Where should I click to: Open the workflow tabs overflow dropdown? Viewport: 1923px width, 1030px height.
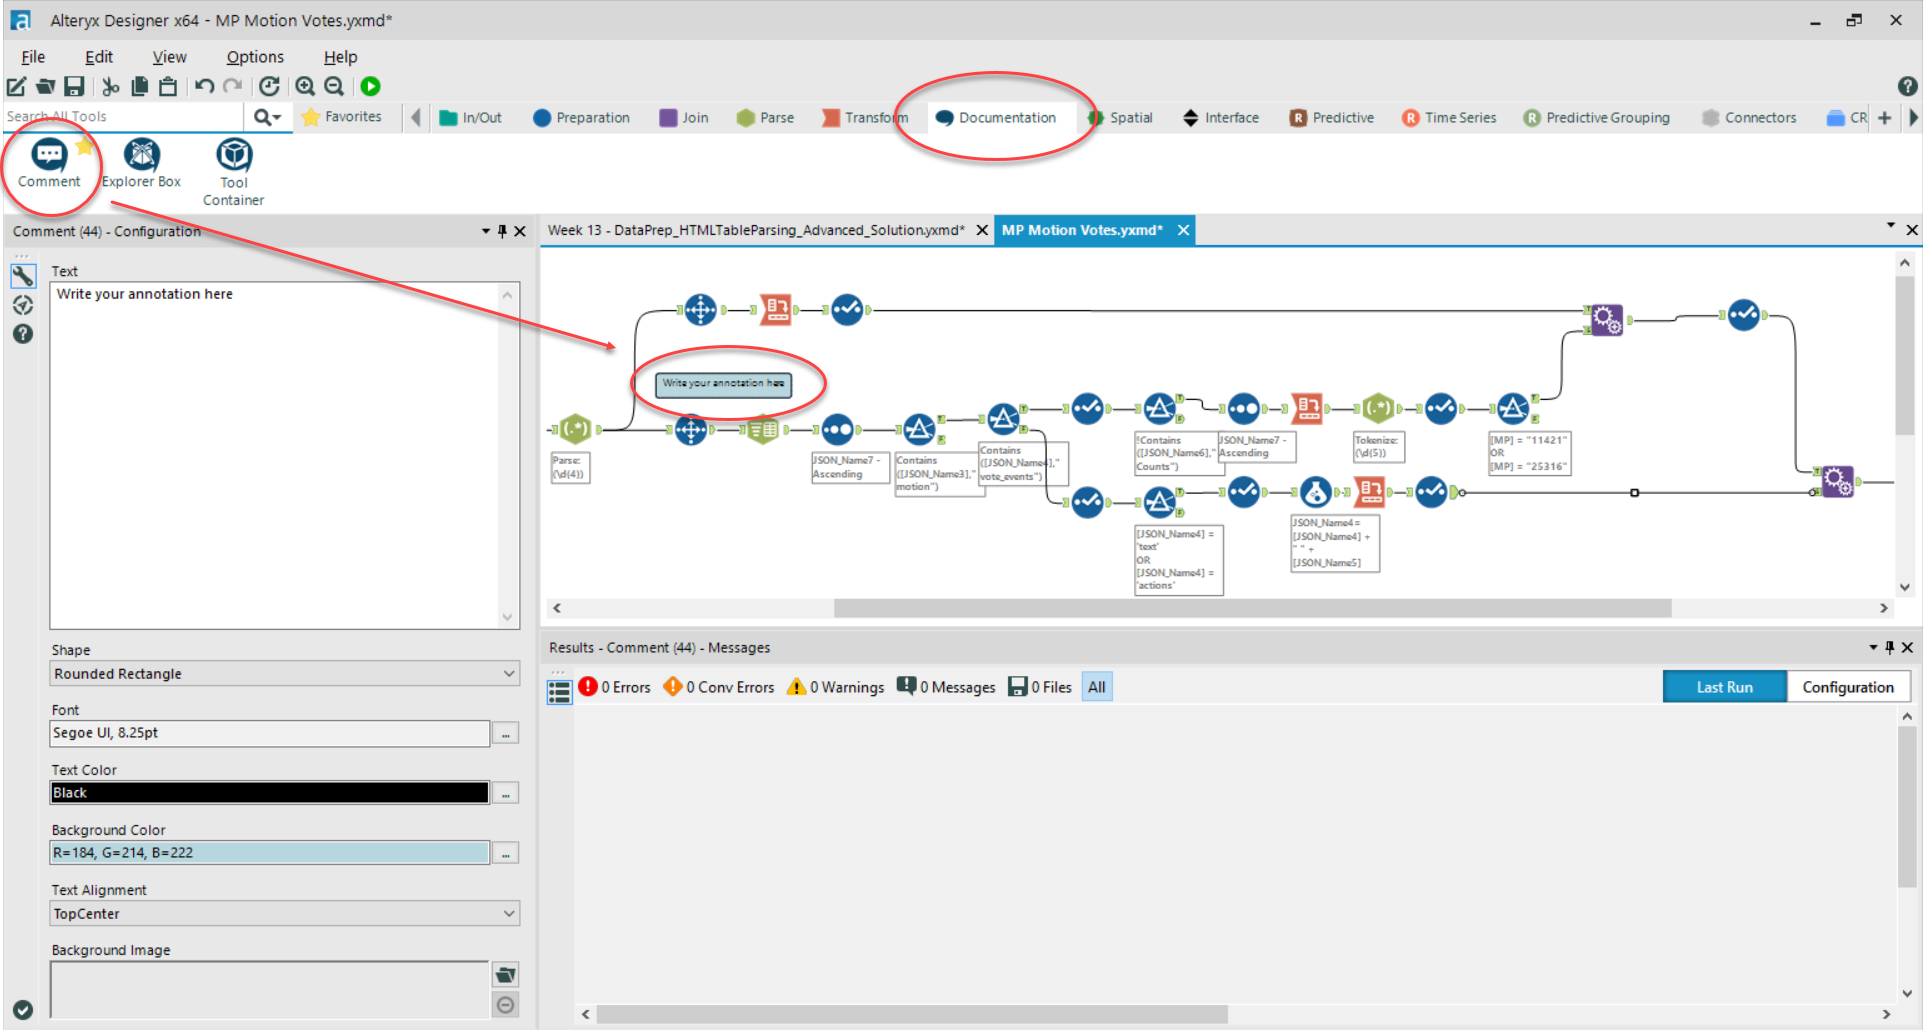[1891, 226]
